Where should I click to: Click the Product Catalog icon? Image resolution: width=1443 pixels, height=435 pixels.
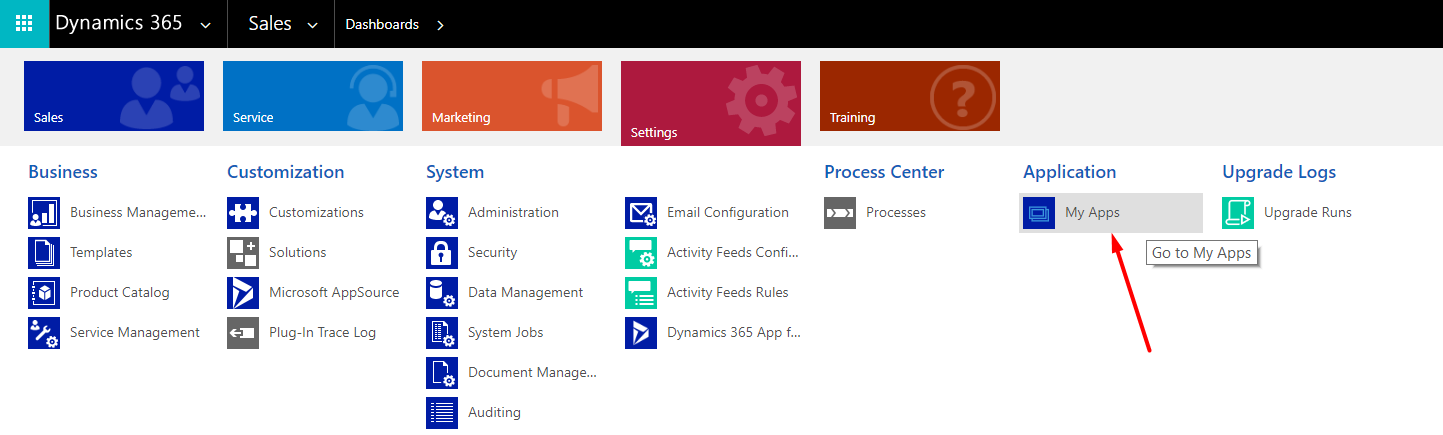tap(44, 293)
